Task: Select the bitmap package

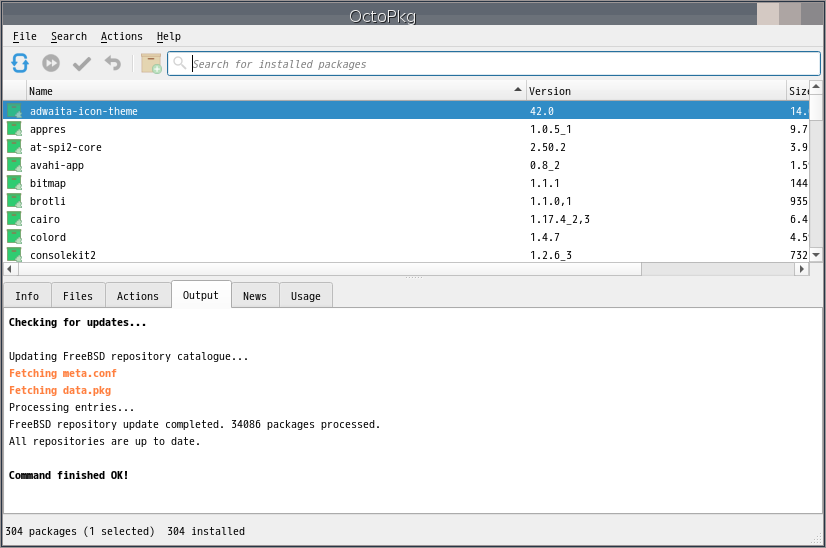Action: click(406, 183)
